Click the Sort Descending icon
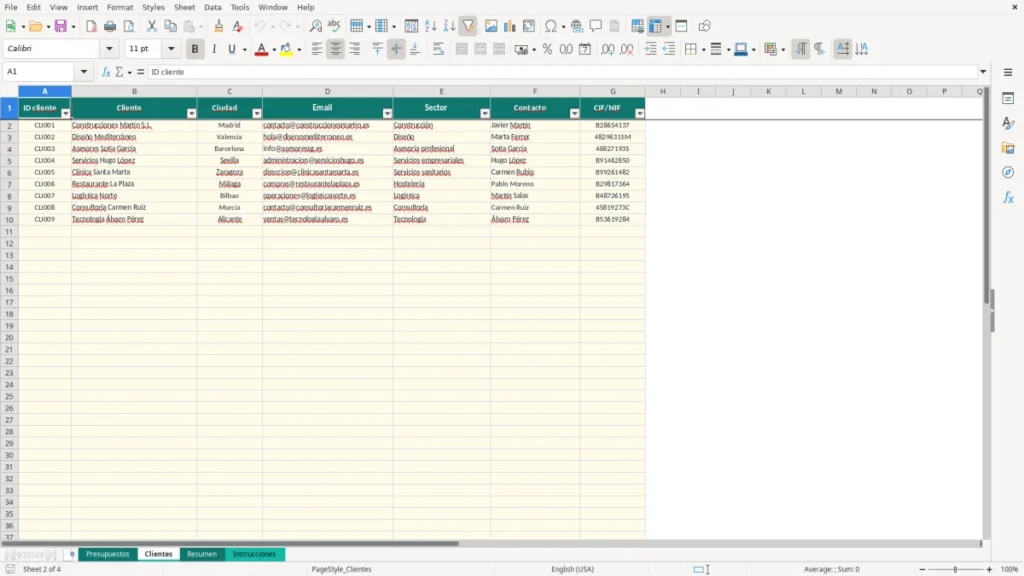1024x576 pixels. pyautogui.click(x=449, y=26)
